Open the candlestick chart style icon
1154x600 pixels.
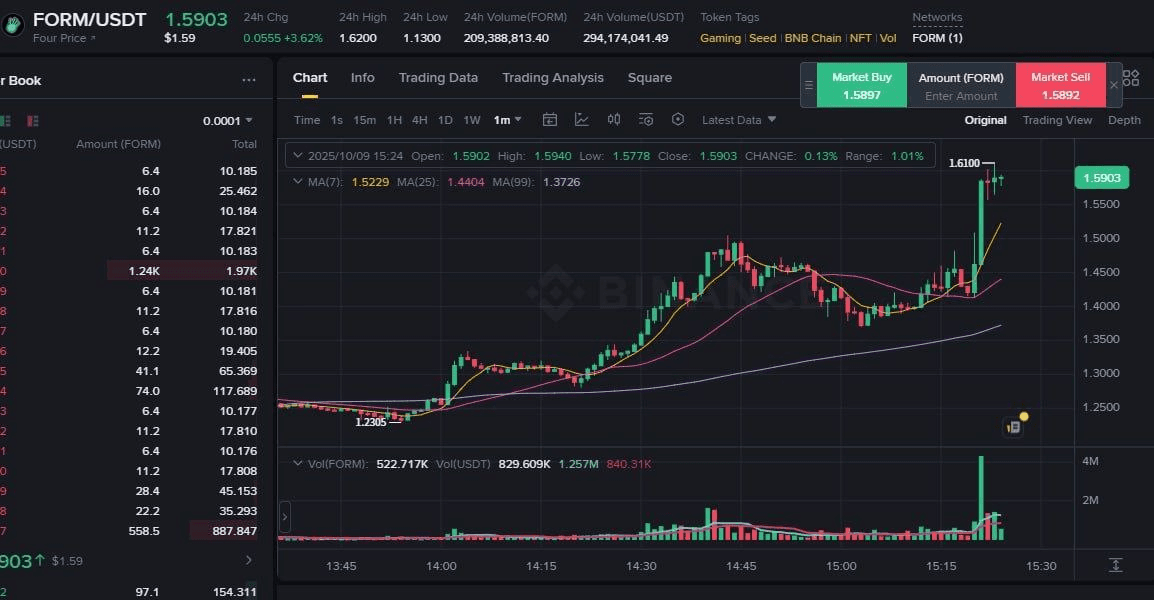614,120
